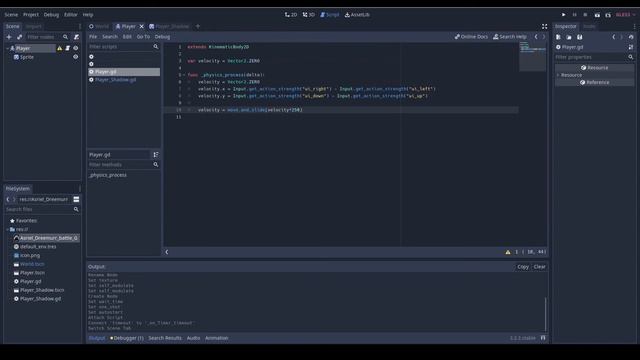
Task: Create new resource in Inspector
Action: (558, 37)
